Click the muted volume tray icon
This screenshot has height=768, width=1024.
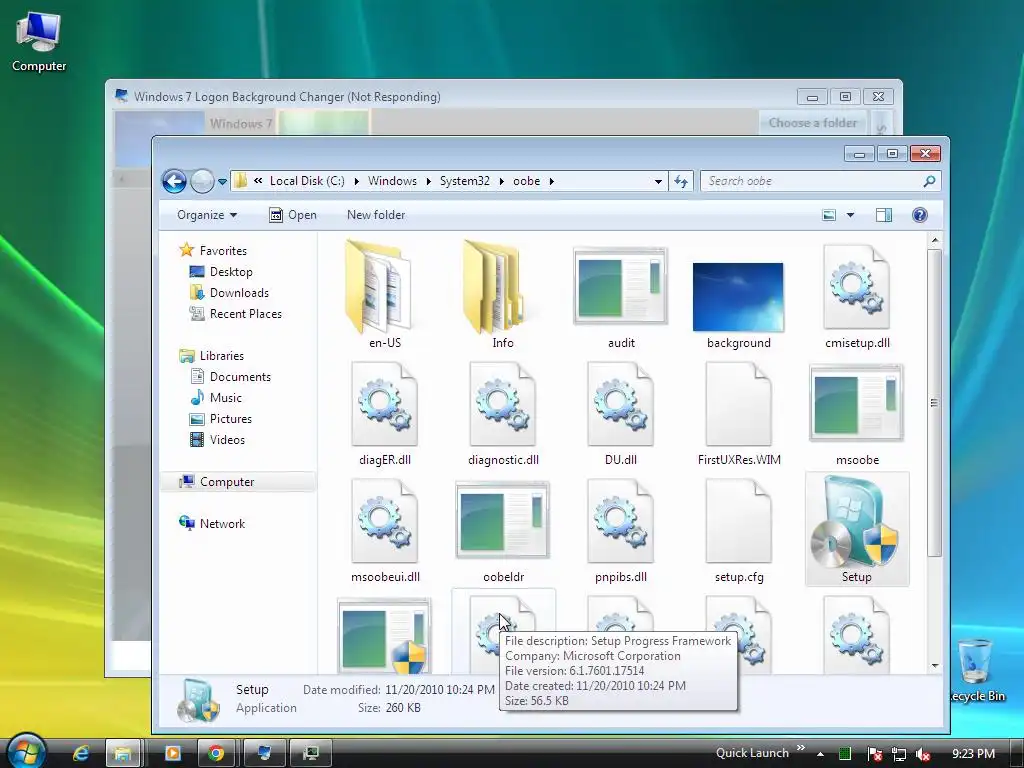(x=922, y=754)
